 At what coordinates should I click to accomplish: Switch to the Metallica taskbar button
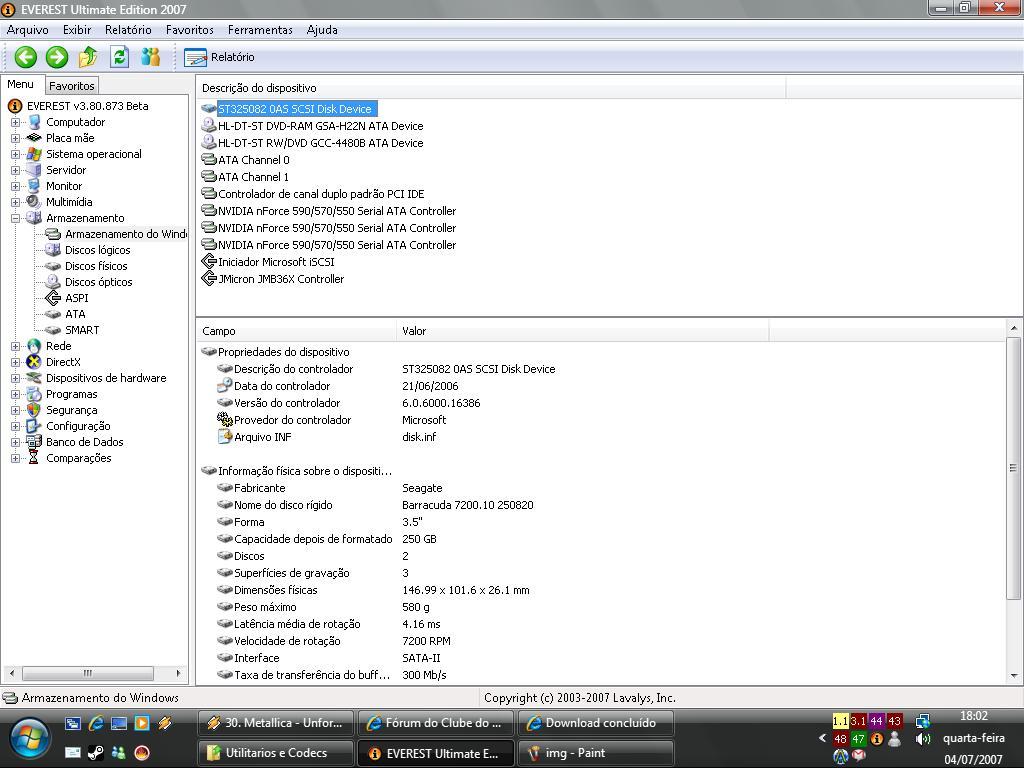click(x=276, y=723)
